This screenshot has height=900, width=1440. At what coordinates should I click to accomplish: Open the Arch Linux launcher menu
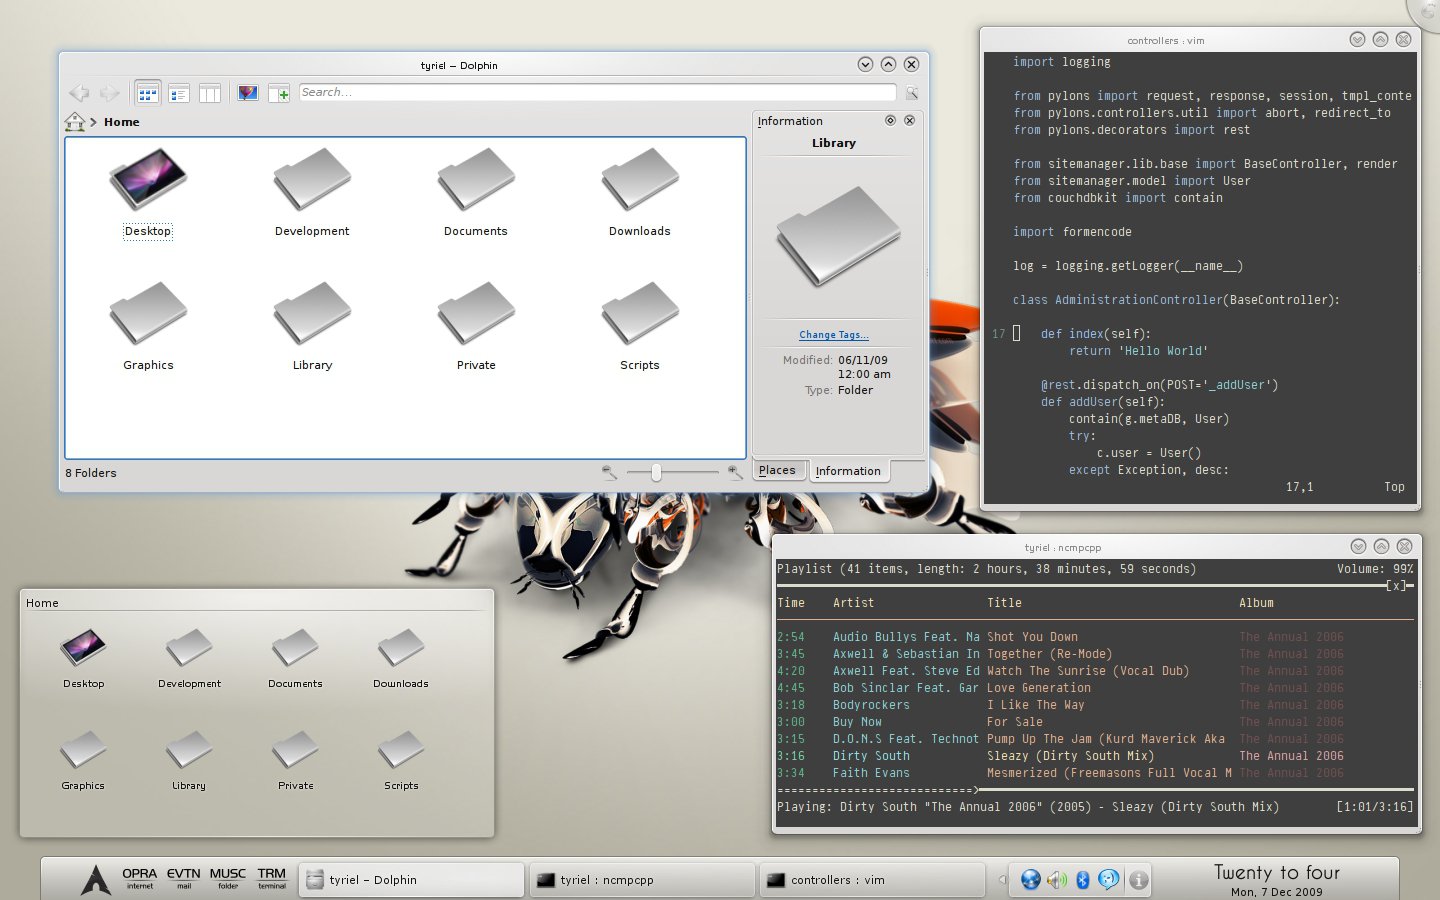[x=96, y=879]
